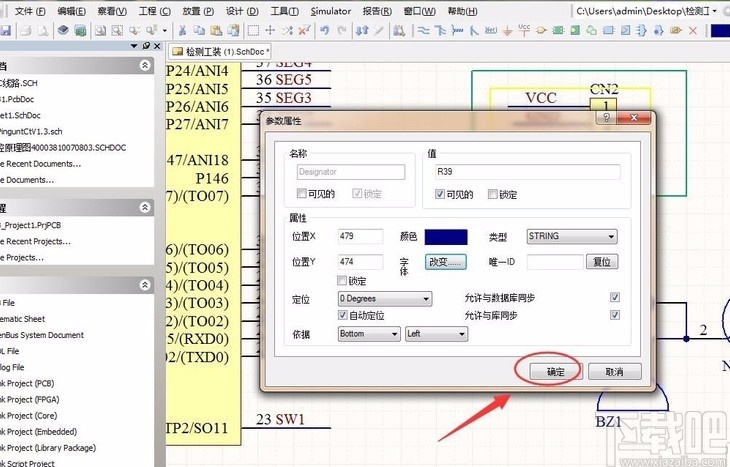Open the side panel's options dropdown arrow
Image resolution: width=730 pixels, height=467 pixels.
pos(134,46)
